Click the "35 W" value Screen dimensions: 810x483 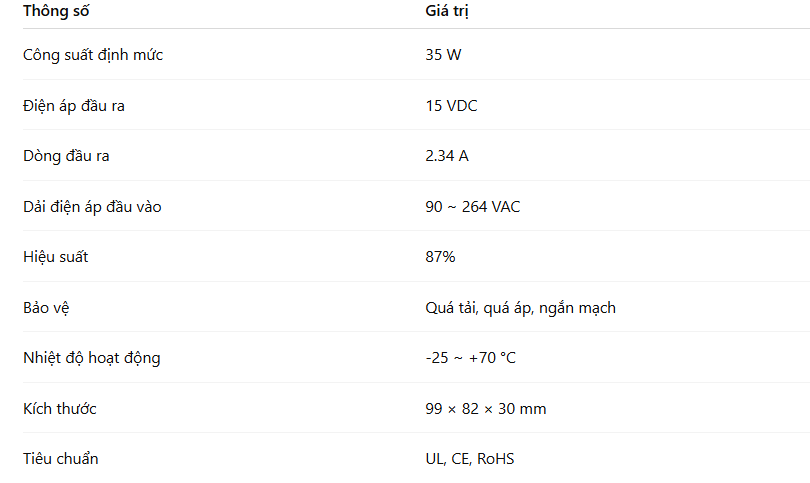[443, 55]
